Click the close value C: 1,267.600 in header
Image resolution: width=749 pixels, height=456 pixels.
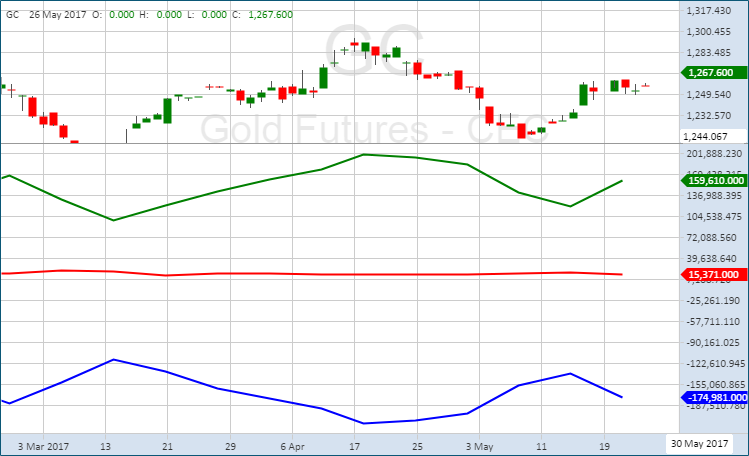(x=263, y=15)
